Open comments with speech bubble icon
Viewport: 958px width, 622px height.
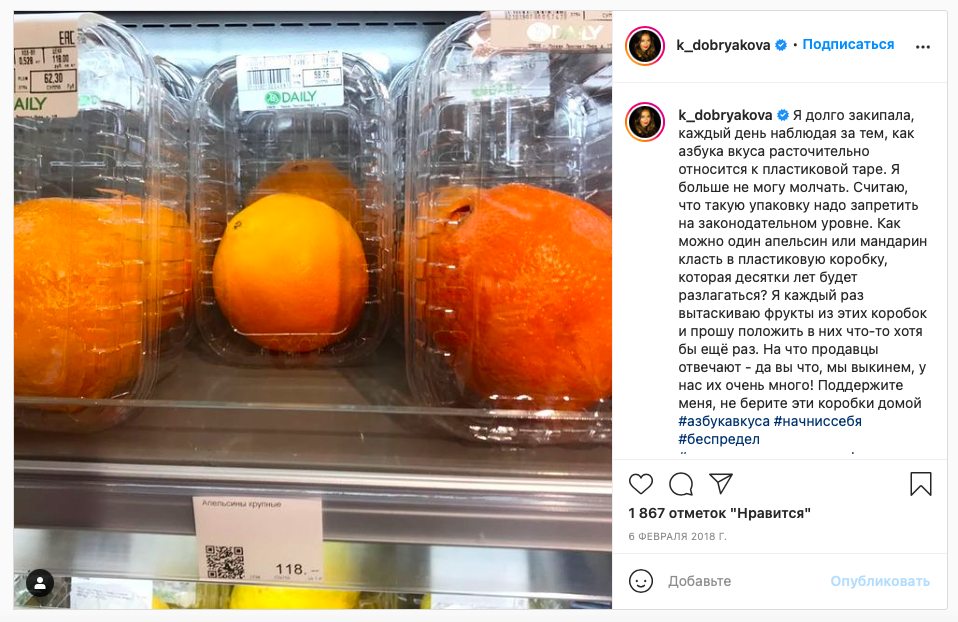point(681,484)
